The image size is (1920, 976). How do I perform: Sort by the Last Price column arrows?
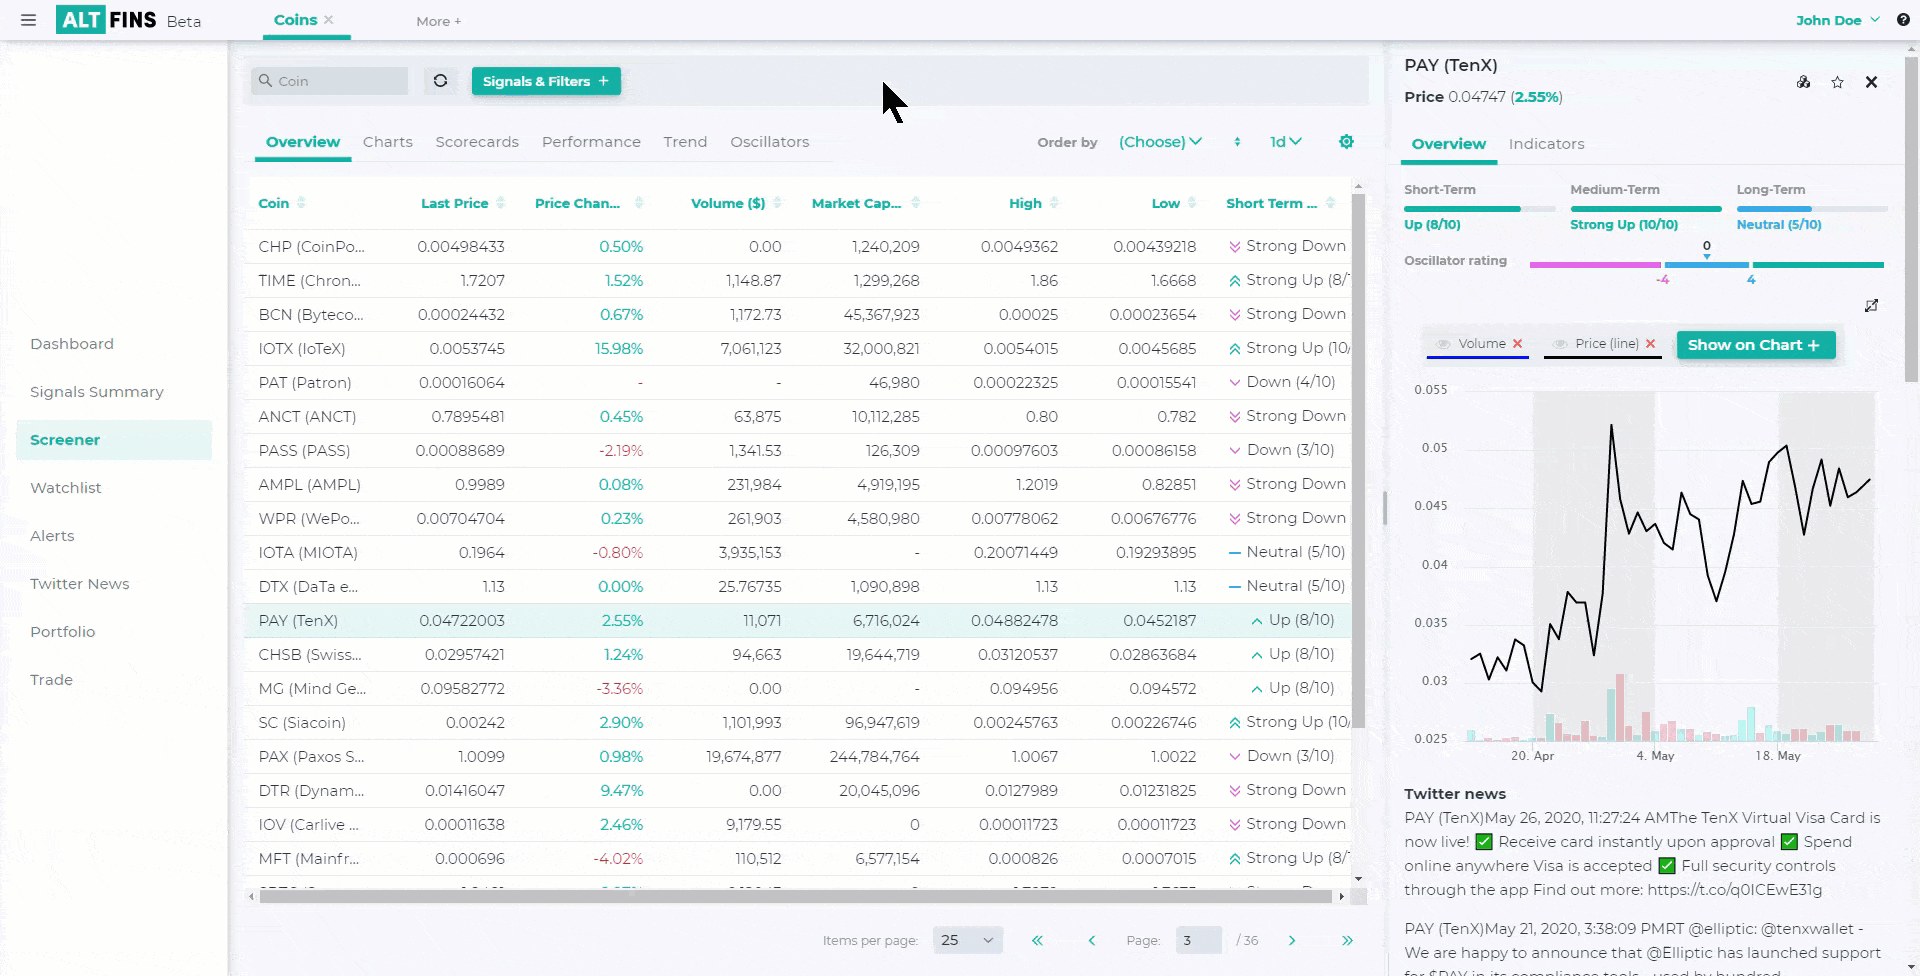(x=501, y=203)
